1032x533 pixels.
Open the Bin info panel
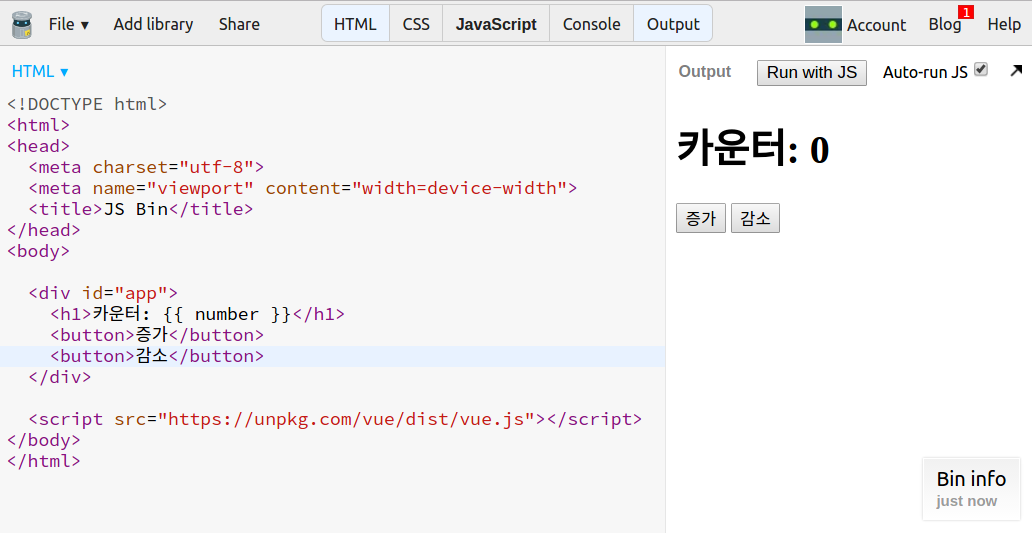click(x=971, y=488)
